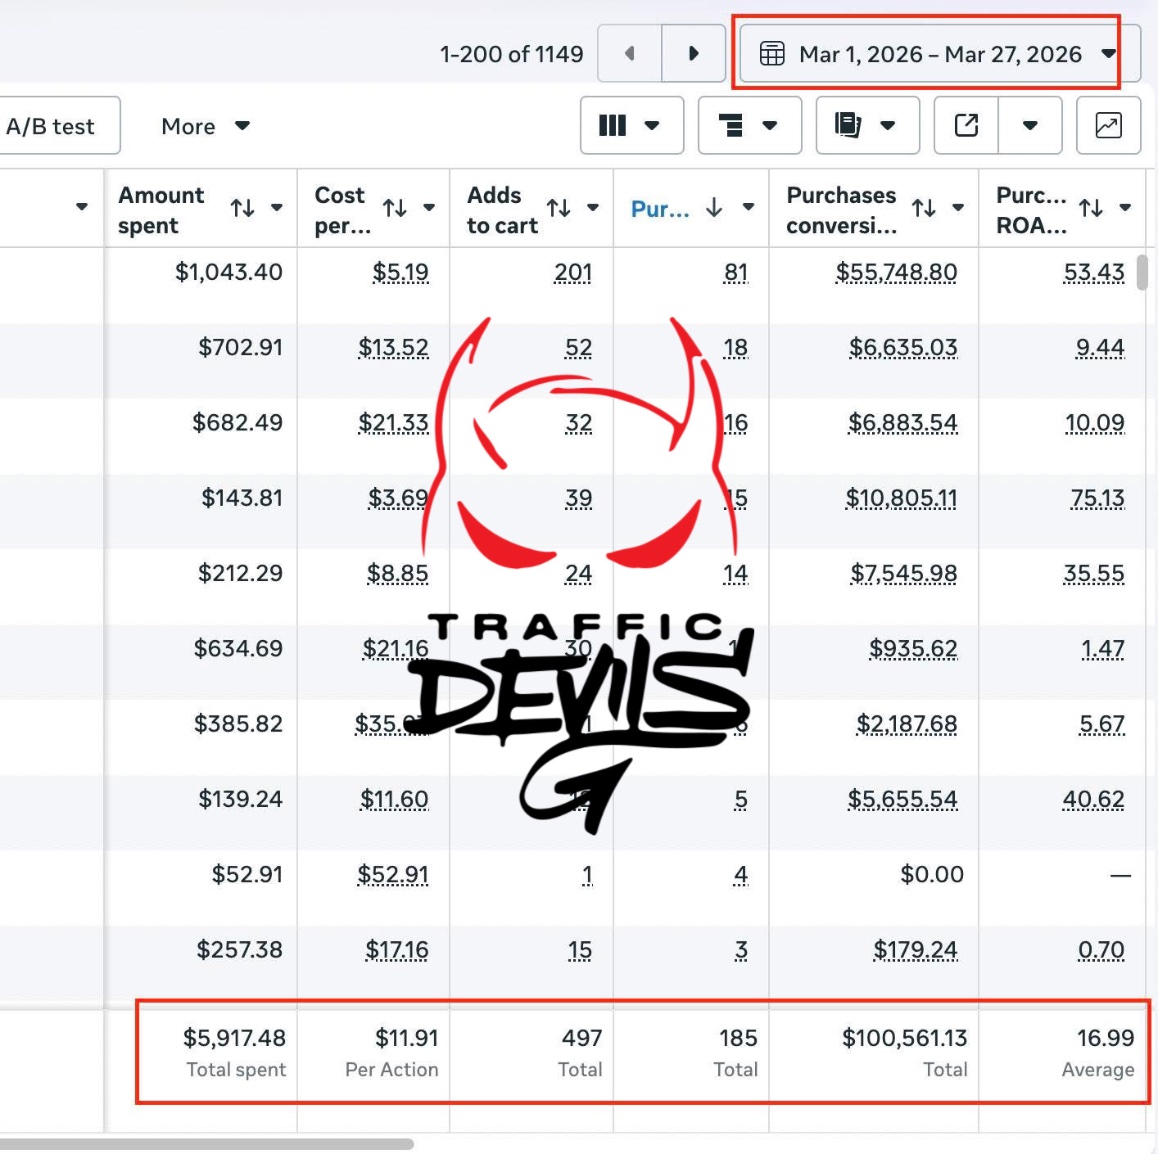Click the 40.62 ROAS value
This screenshot has width=1158, height=1154.
[x=1093, y=800]
